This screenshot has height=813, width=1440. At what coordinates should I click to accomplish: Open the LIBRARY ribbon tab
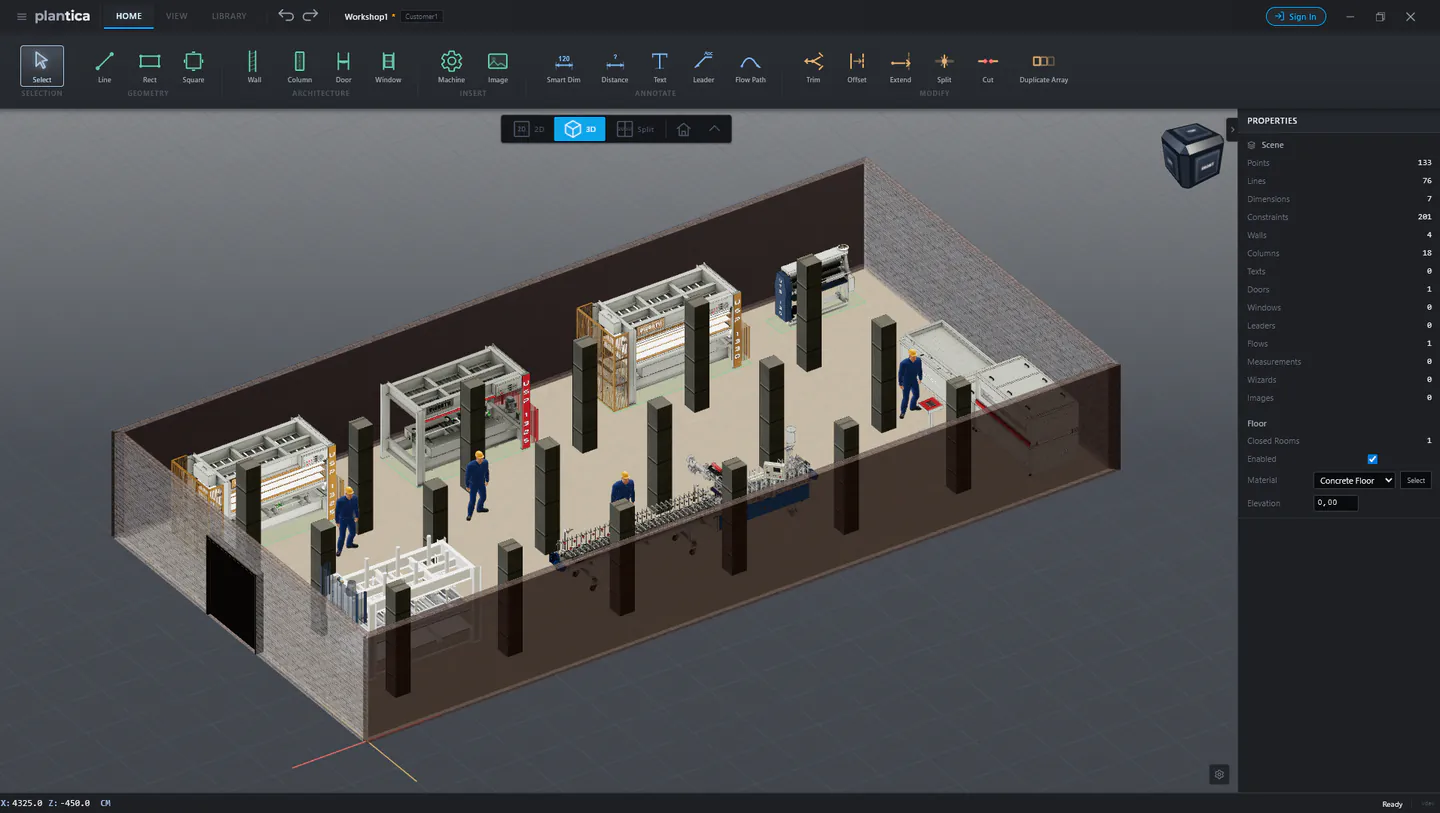tap(229, 16)
